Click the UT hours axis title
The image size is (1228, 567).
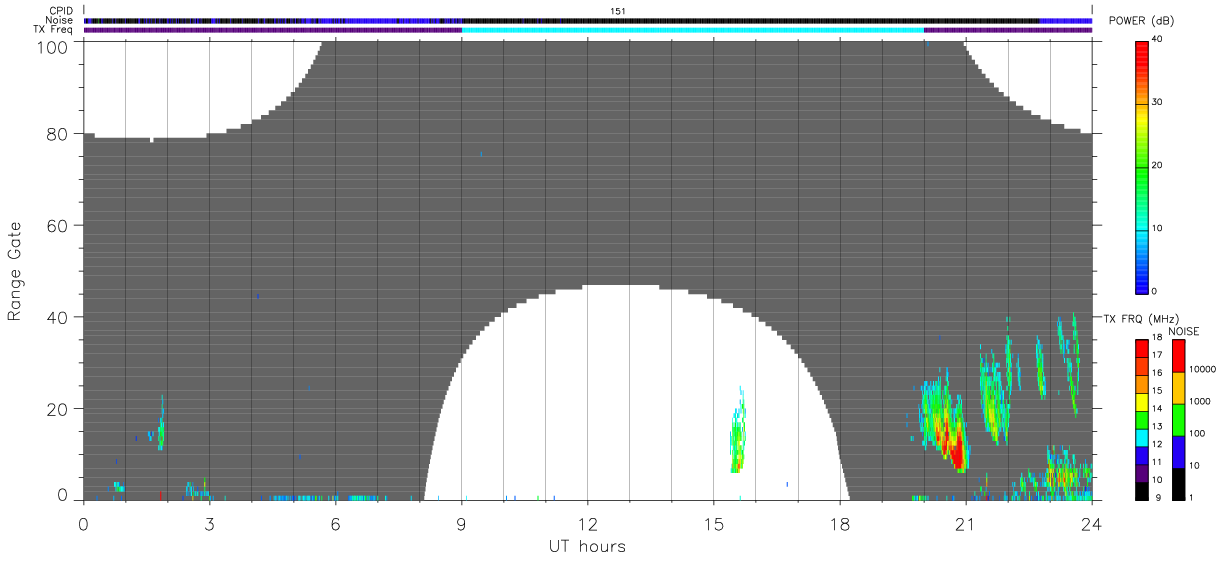pos(587,546)
